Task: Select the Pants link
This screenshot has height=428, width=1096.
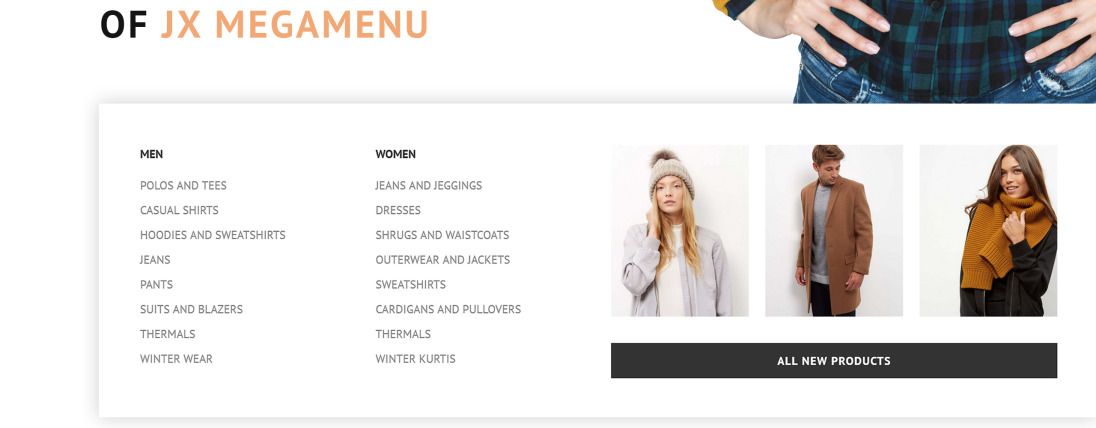Action: point(156,285)
